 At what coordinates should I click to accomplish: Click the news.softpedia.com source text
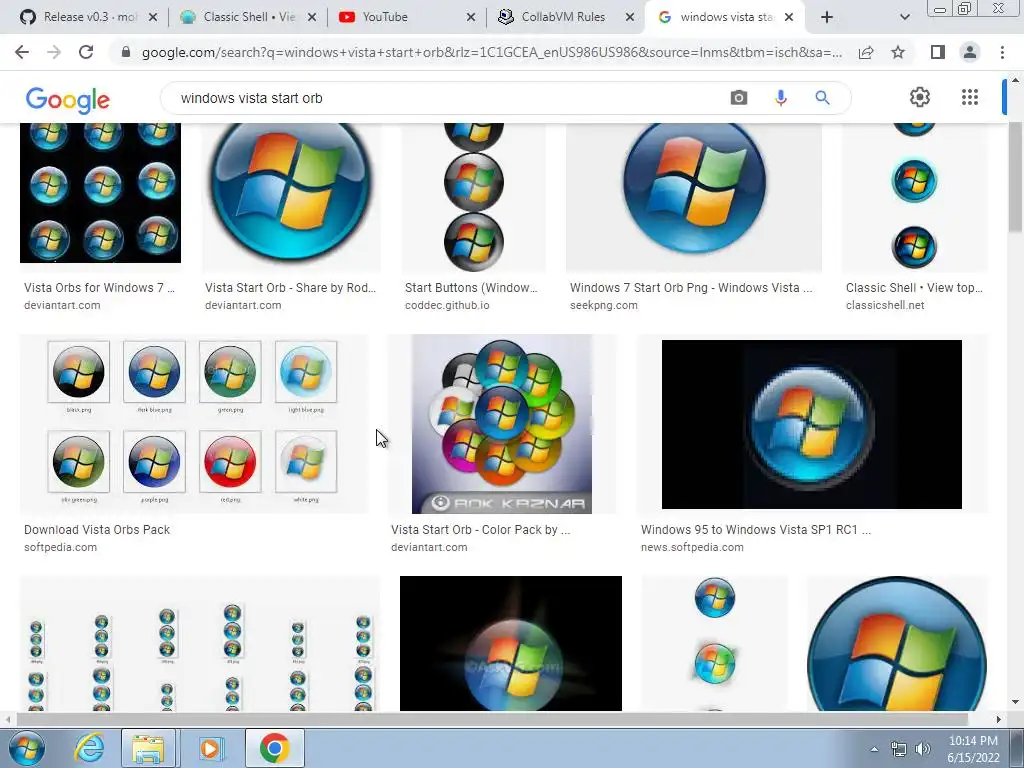tap(692, 547)
